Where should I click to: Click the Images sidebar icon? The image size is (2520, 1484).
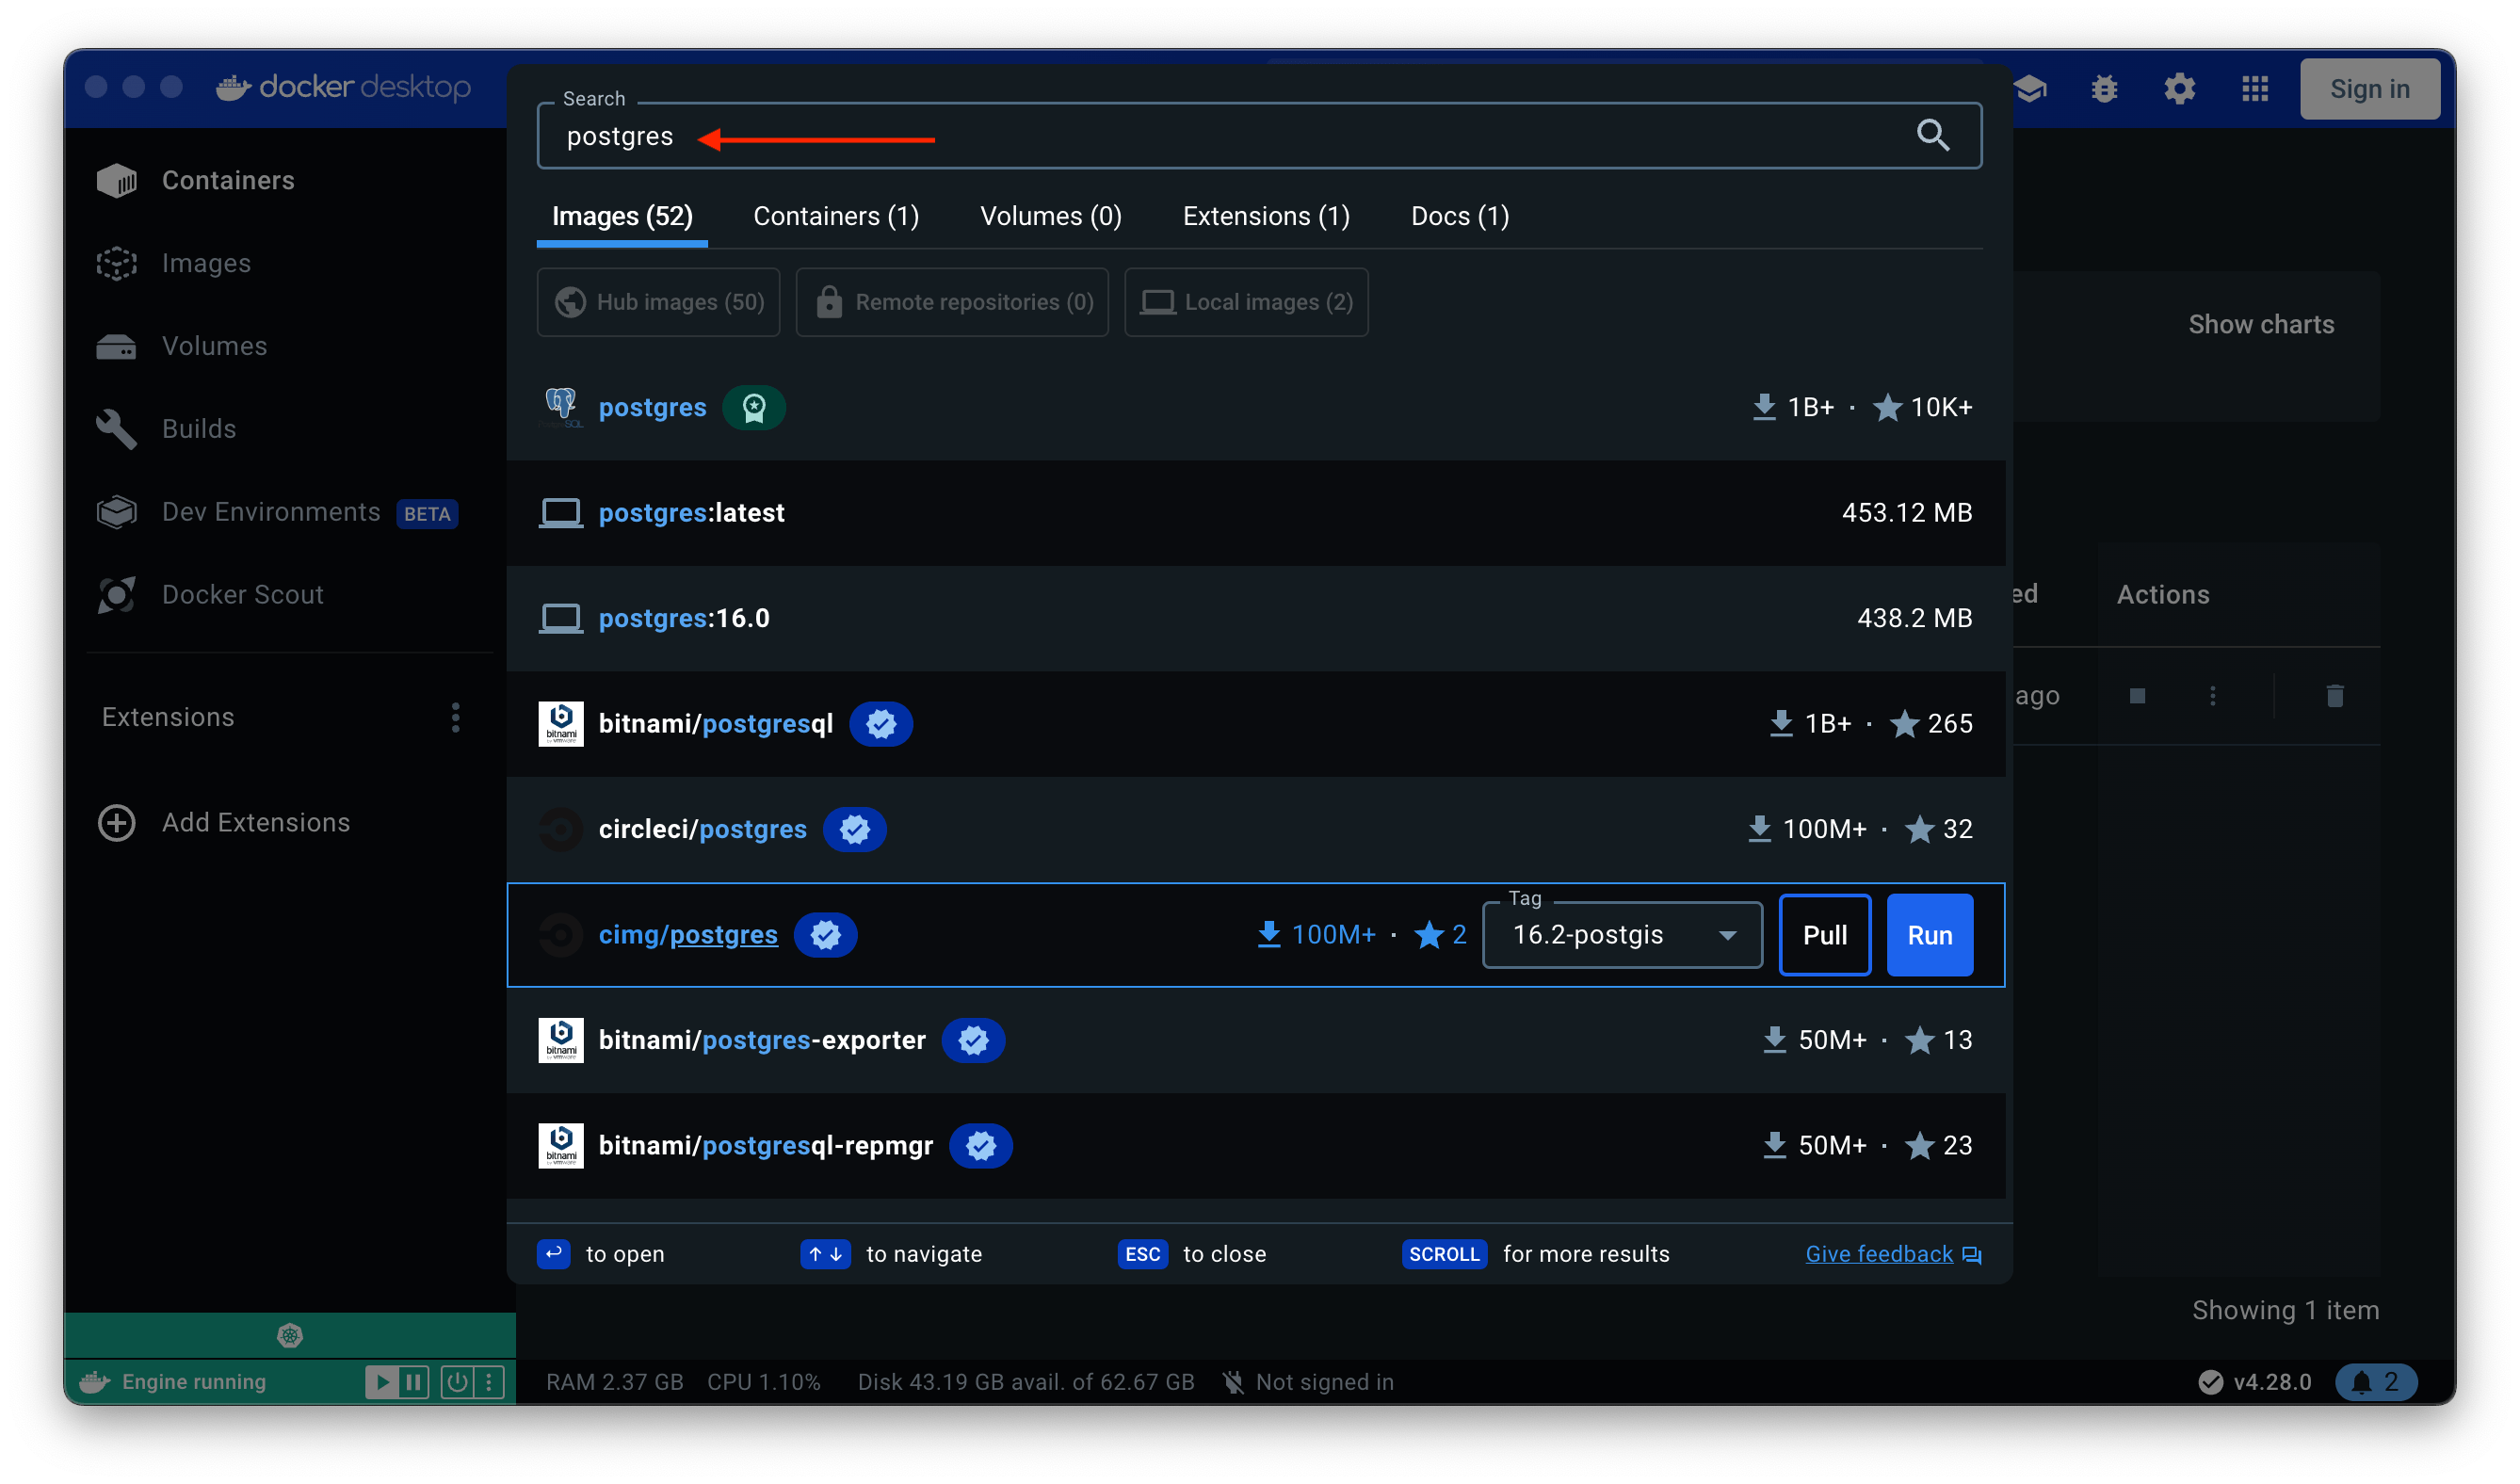click(x=121, y=262)
